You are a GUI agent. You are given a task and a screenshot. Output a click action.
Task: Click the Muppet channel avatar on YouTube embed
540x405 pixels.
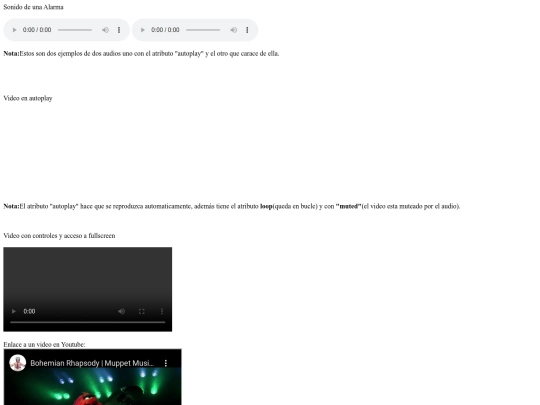click(x=18, y=363)
